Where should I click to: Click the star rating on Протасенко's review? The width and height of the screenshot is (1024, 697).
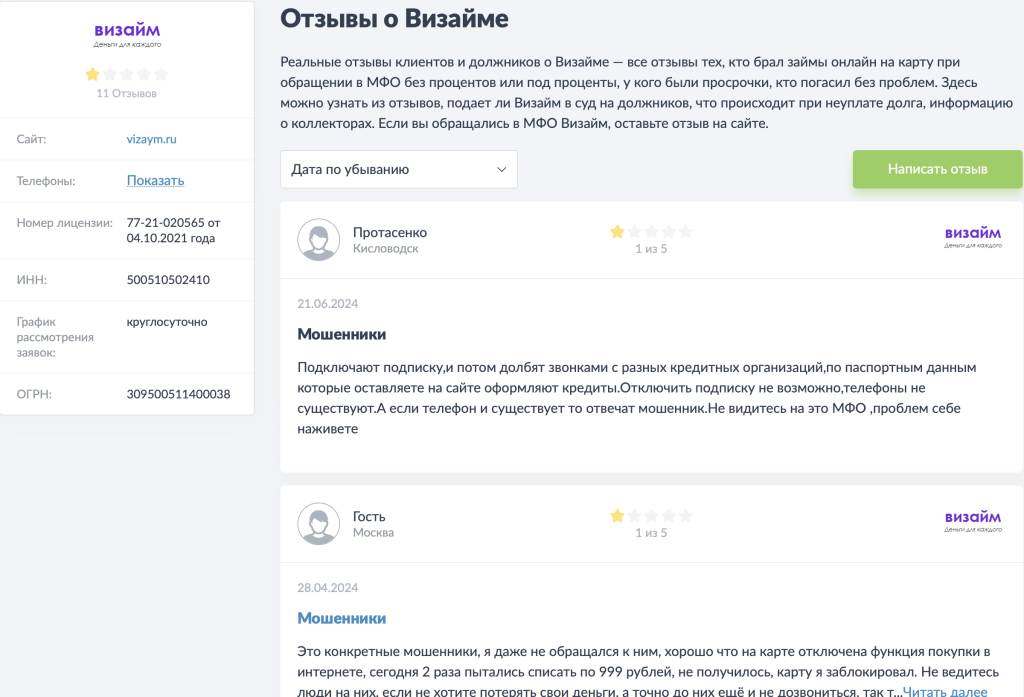pyautogui.click(x=651, y=232)
